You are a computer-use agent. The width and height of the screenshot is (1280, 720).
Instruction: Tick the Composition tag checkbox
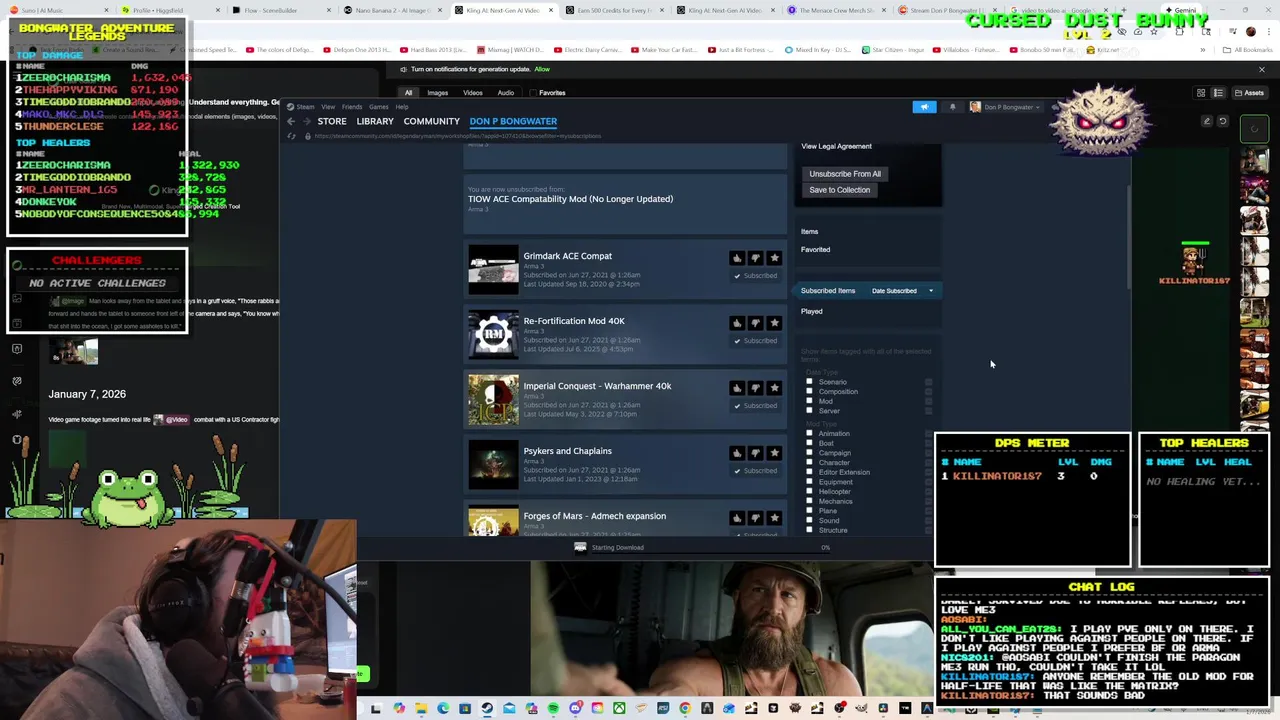(809, 391)
